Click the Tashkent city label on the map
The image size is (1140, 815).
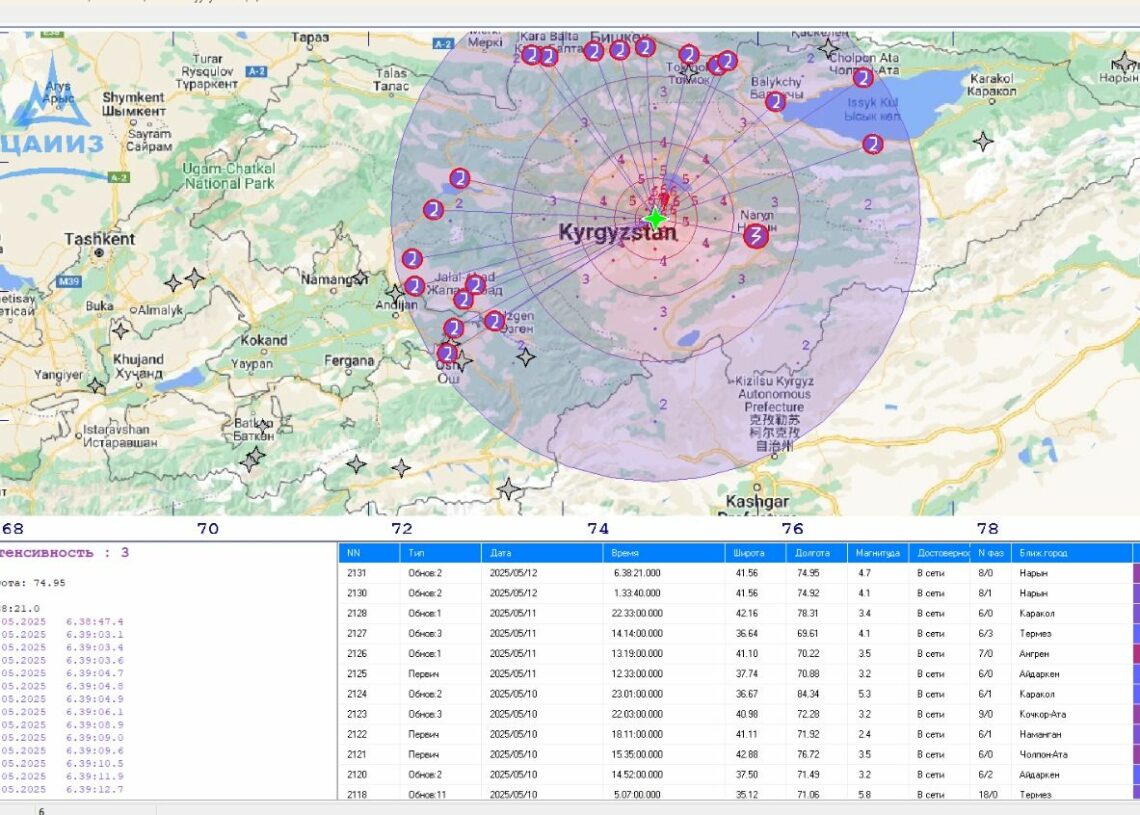[99, 240]
